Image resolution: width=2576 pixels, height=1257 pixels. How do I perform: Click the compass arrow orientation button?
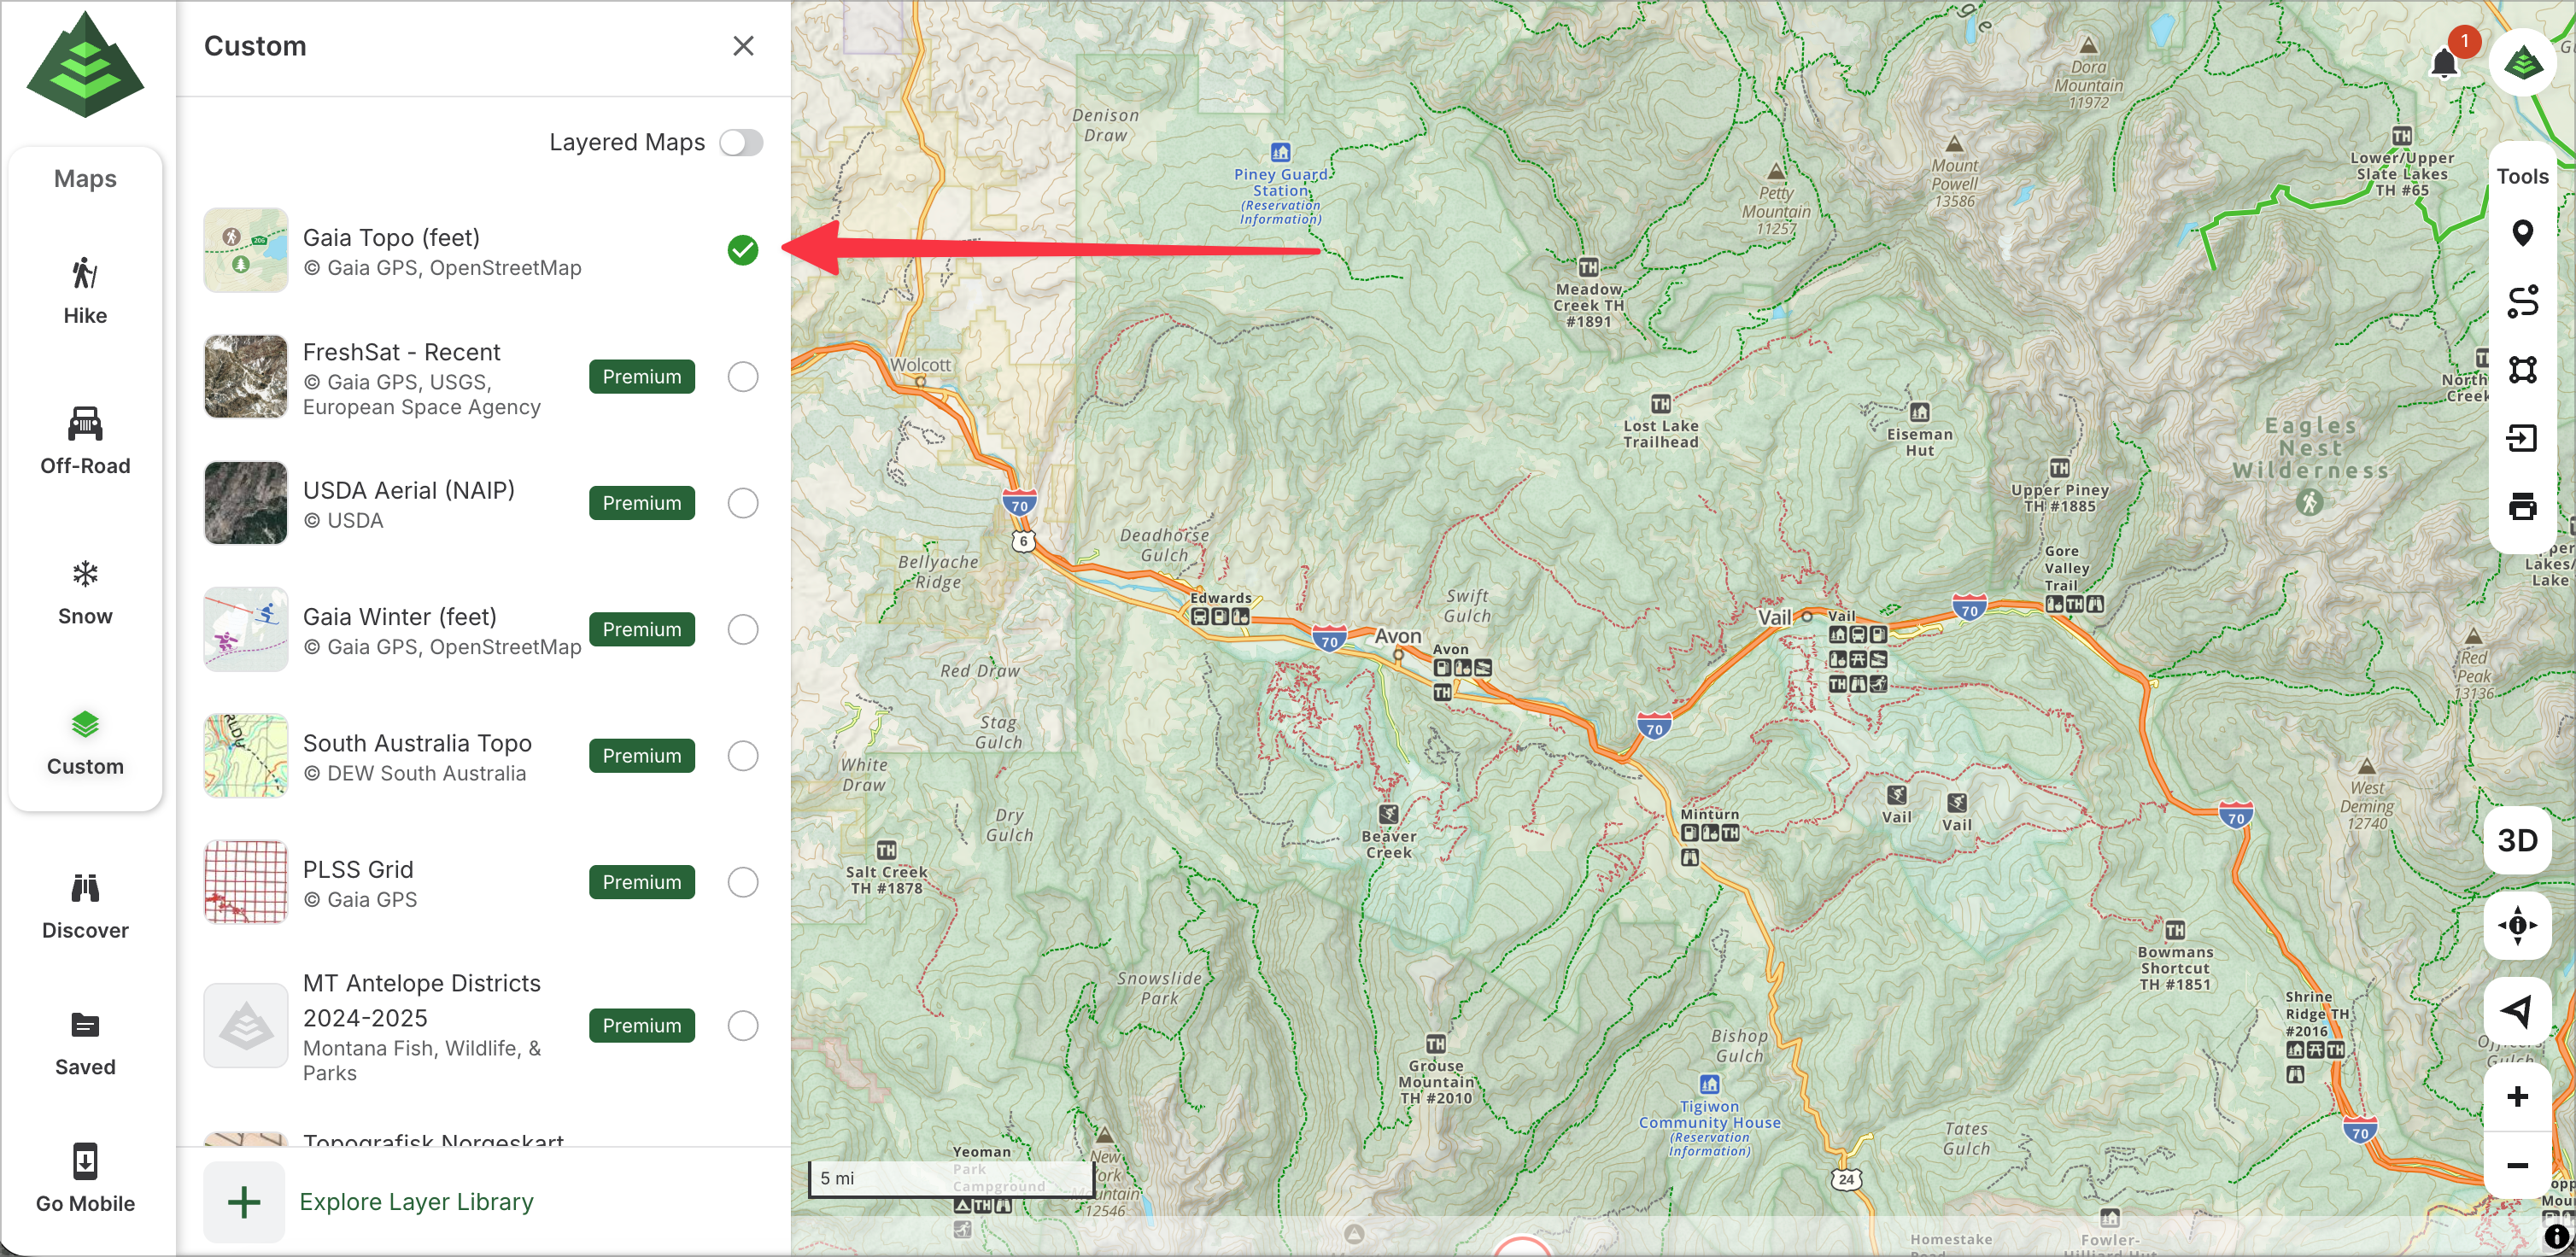[x=2517, y=1010]
